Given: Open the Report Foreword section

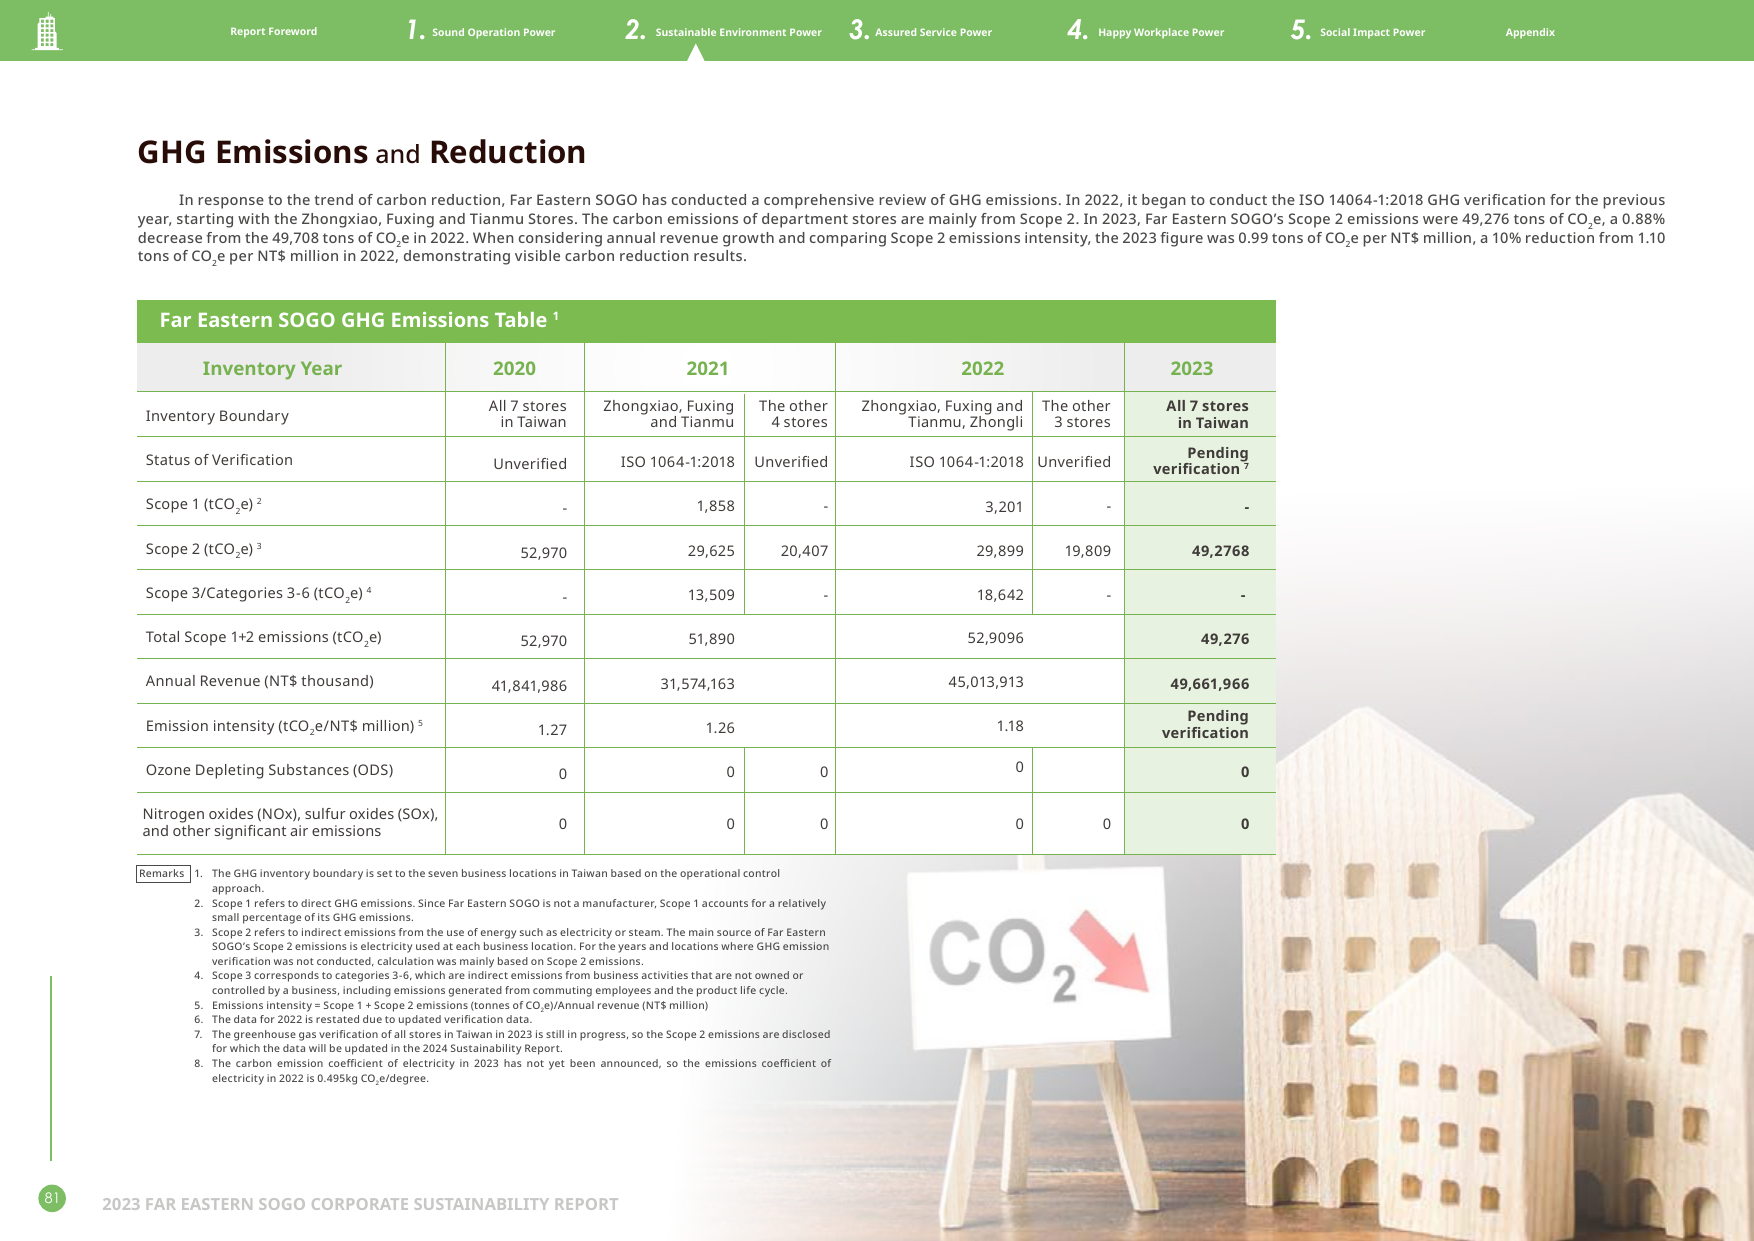Looking at the screenshot, I should (x=273, y=32).
